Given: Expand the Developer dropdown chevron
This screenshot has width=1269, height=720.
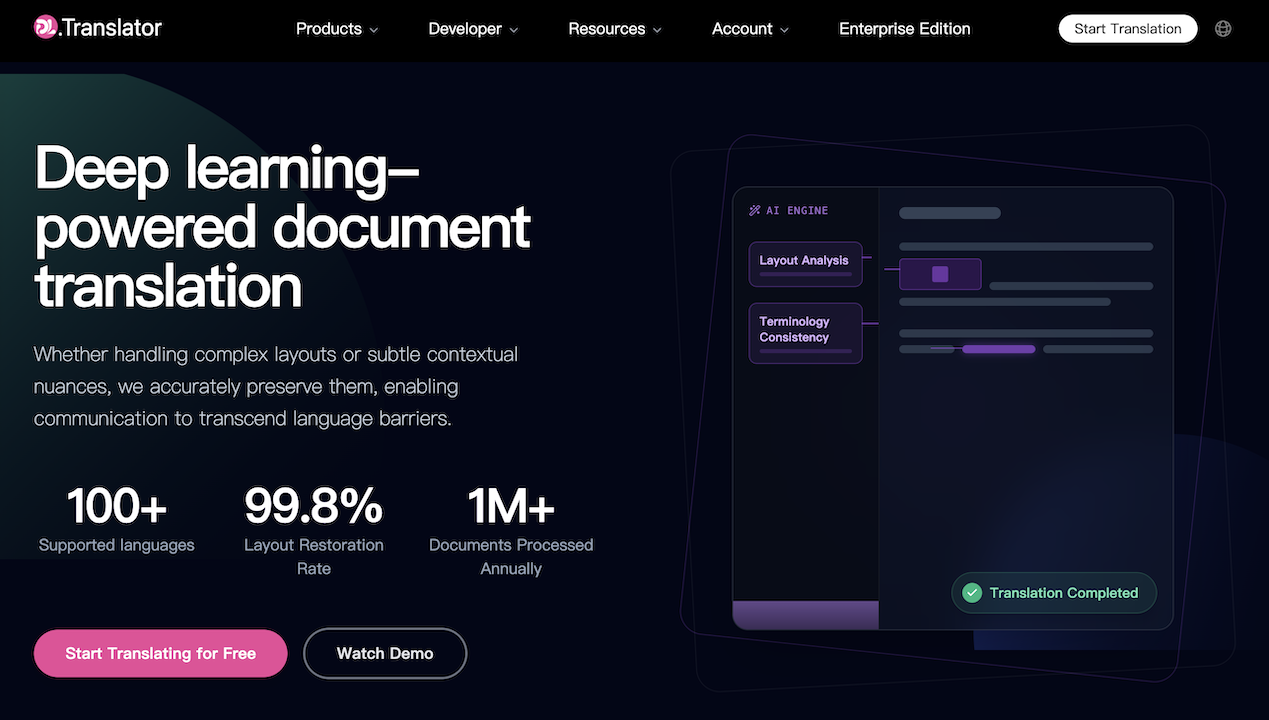Looking at the screenshot, I should 514,30.
